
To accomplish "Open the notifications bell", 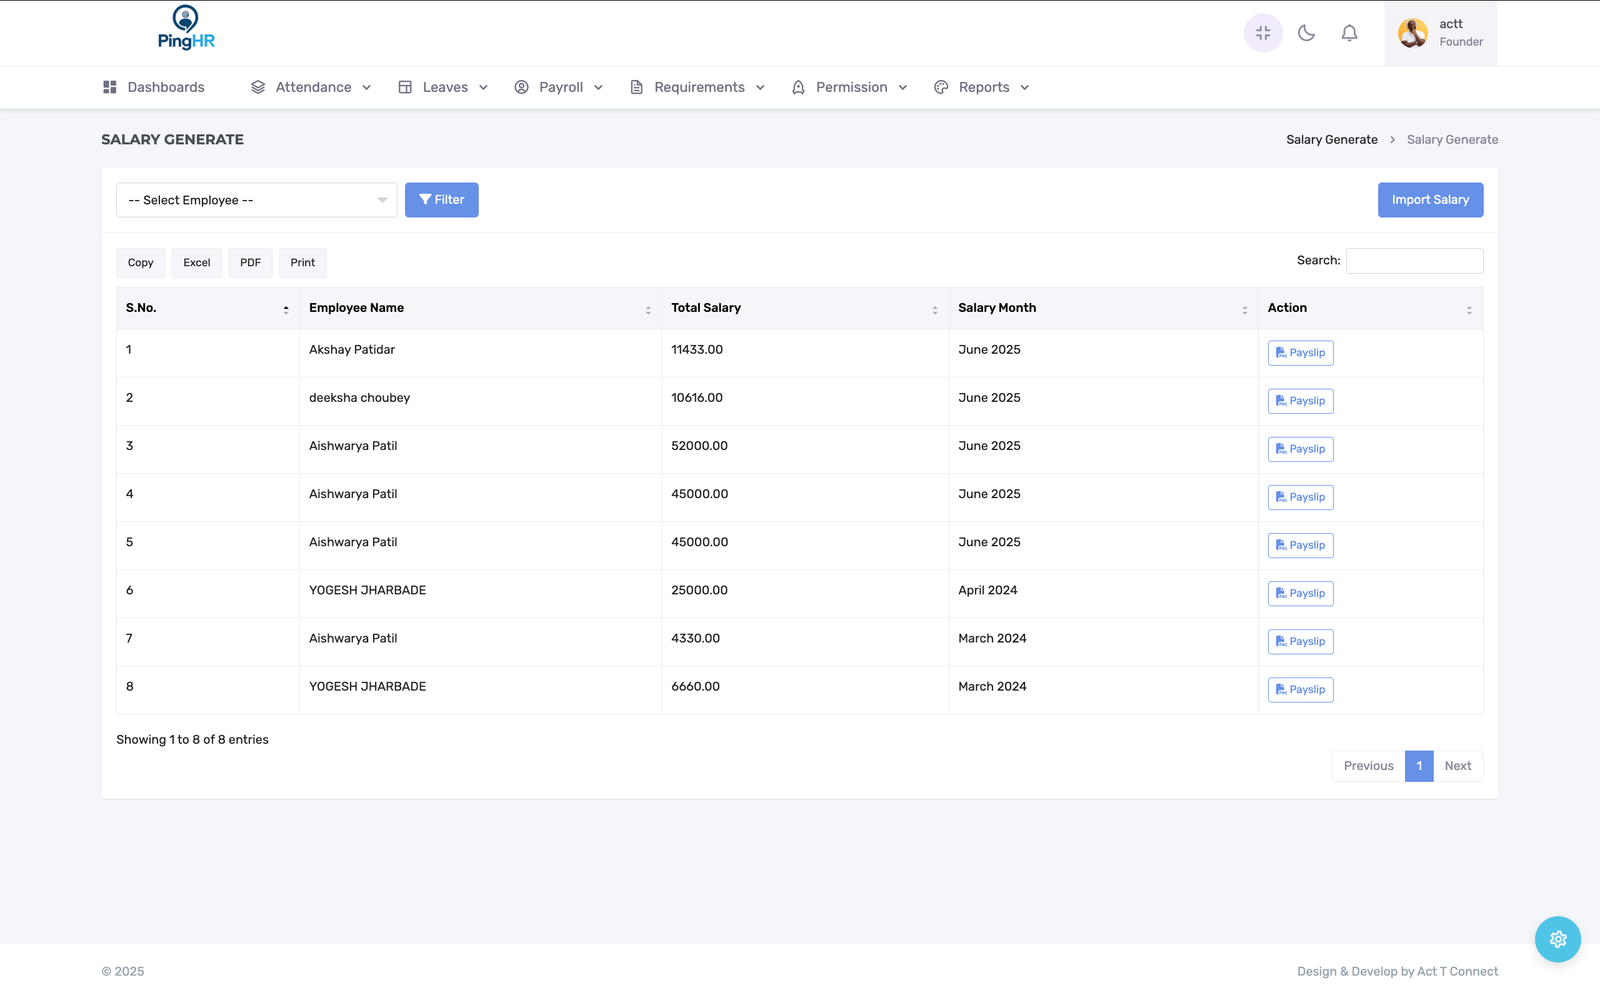I will tap(1349, 33).
